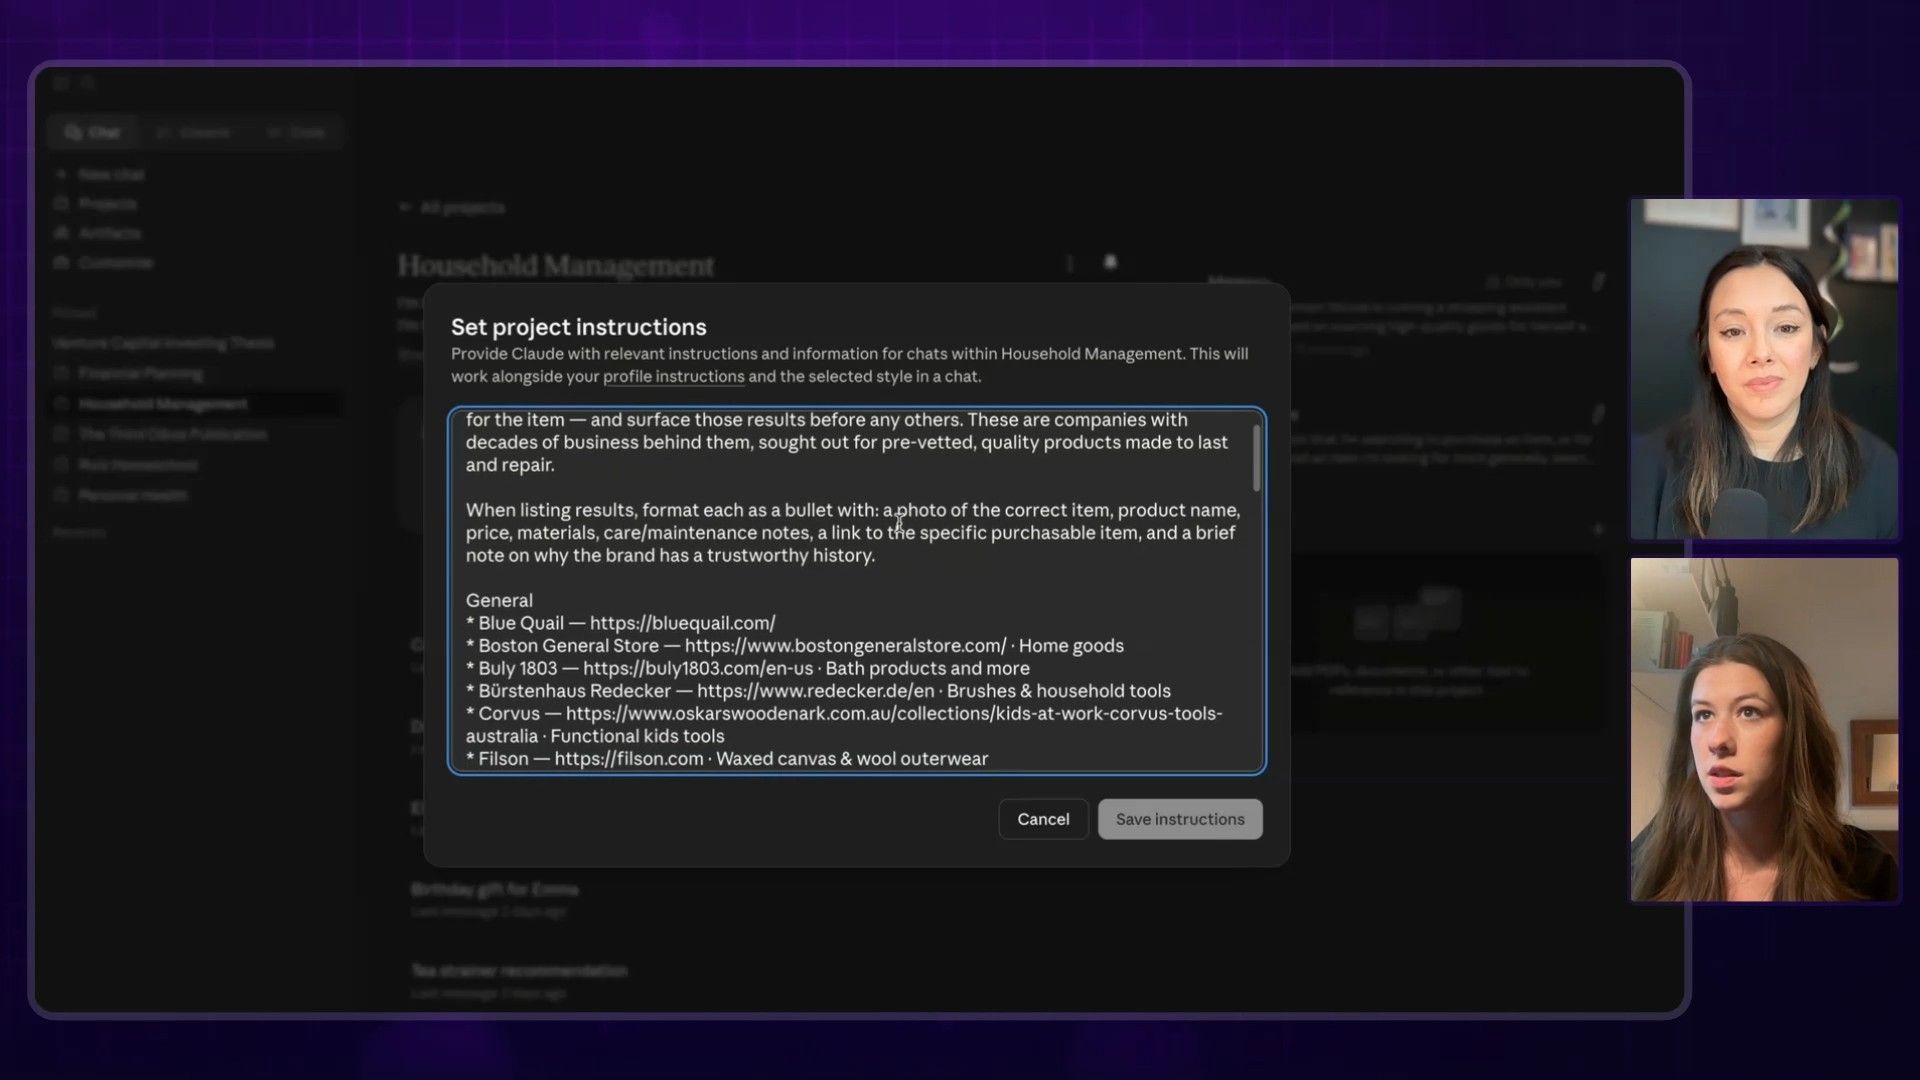
Task: Click the instructions text area scrollbar thumb
Action: tap(1256, 458)
